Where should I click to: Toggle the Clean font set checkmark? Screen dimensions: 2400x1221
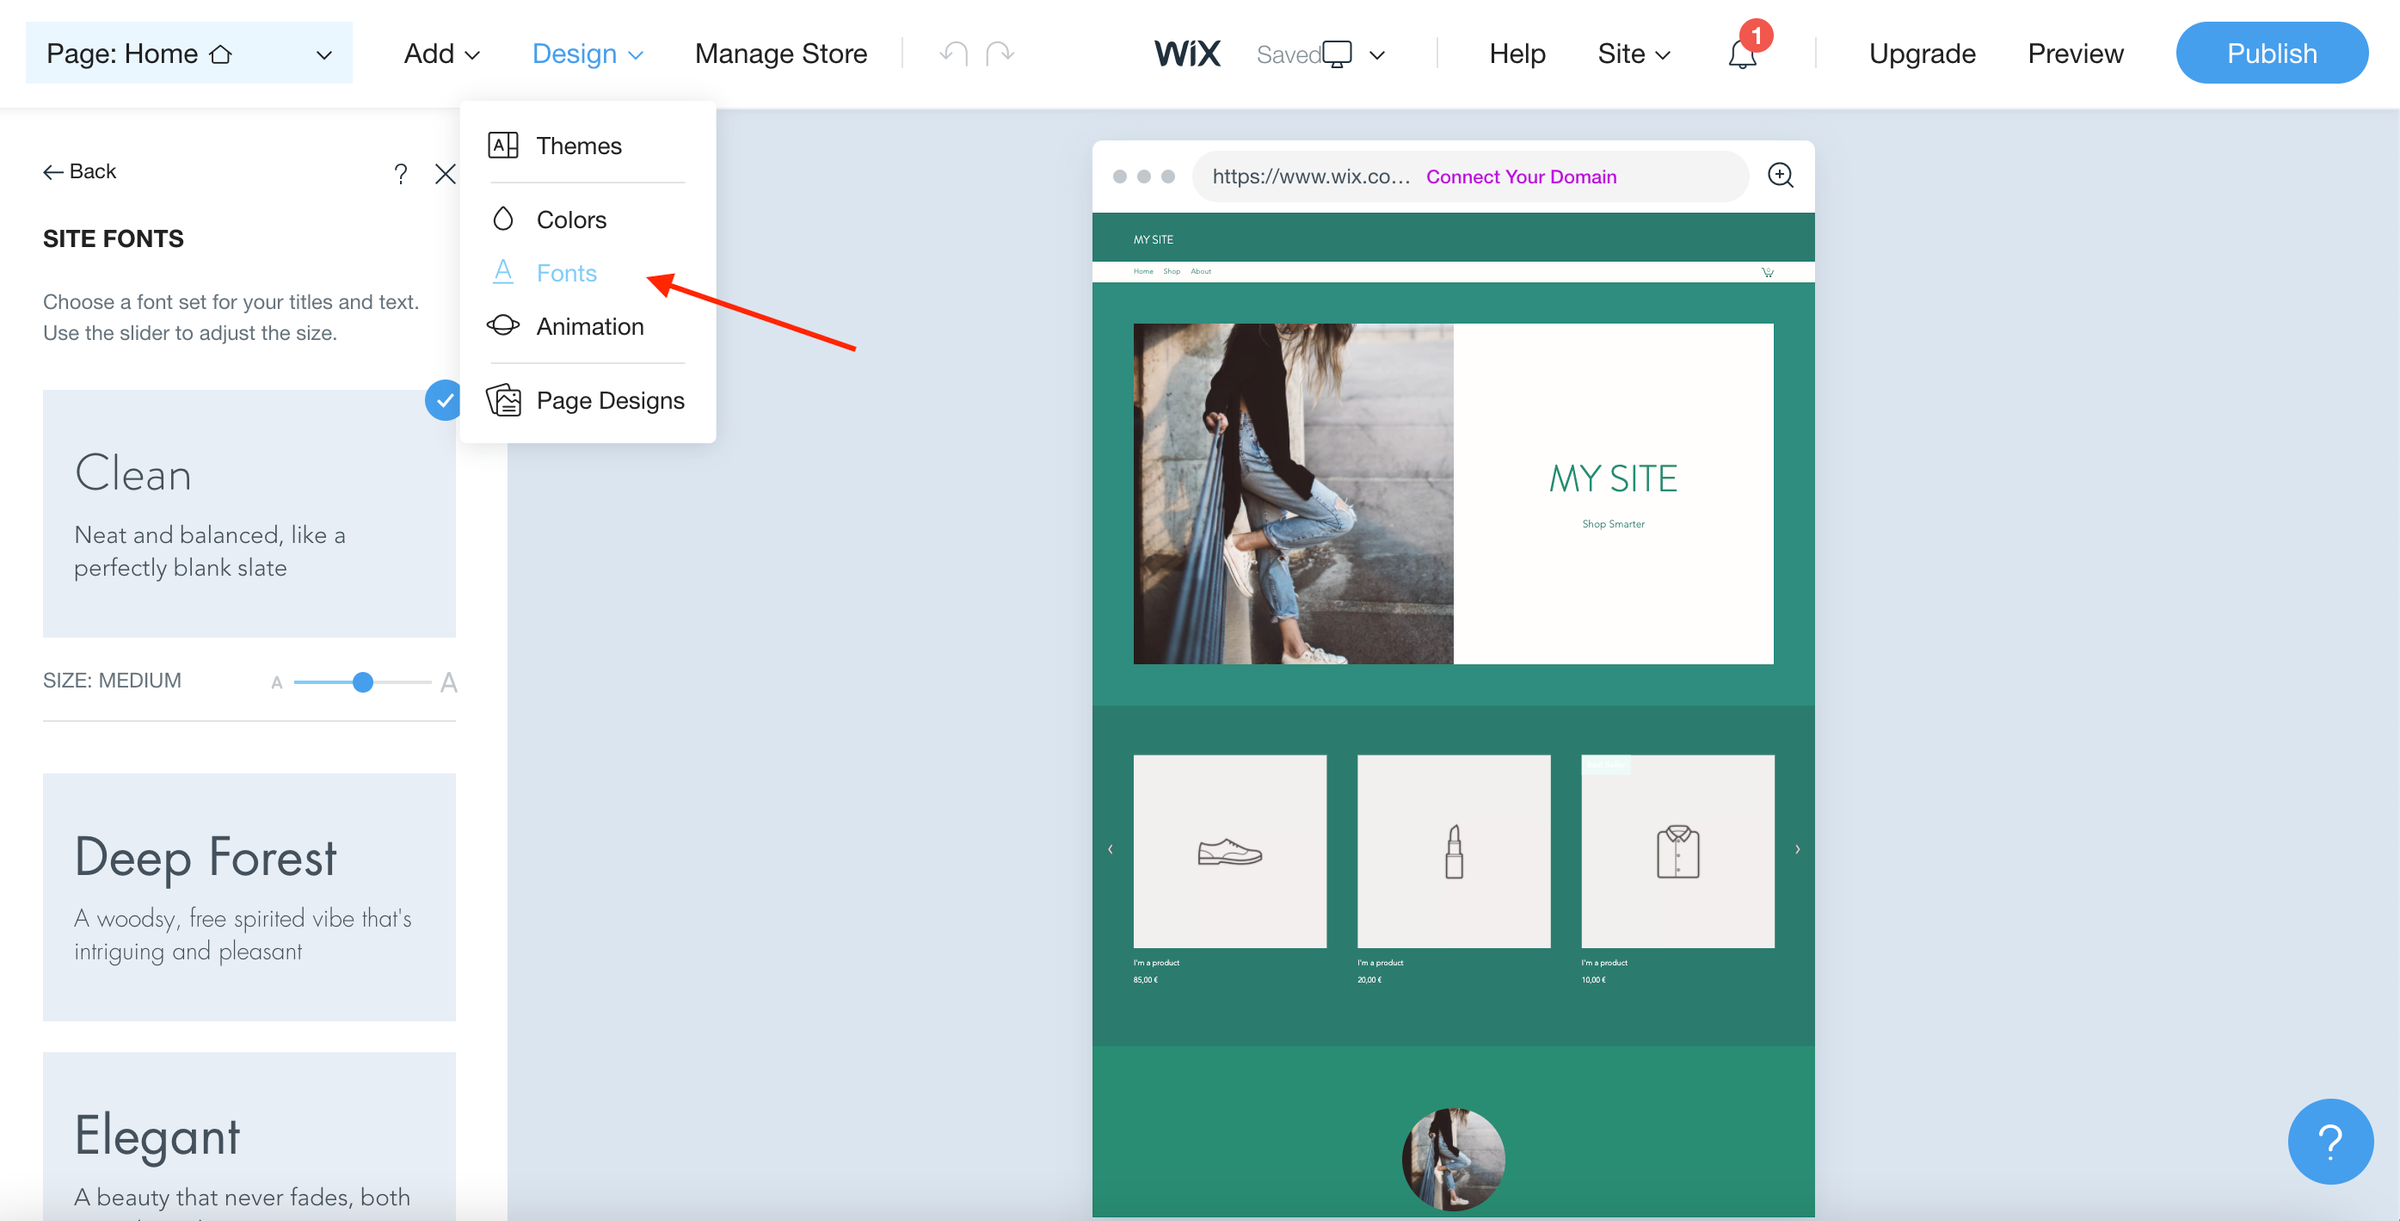pyautogui.click(x=442, y=400)
